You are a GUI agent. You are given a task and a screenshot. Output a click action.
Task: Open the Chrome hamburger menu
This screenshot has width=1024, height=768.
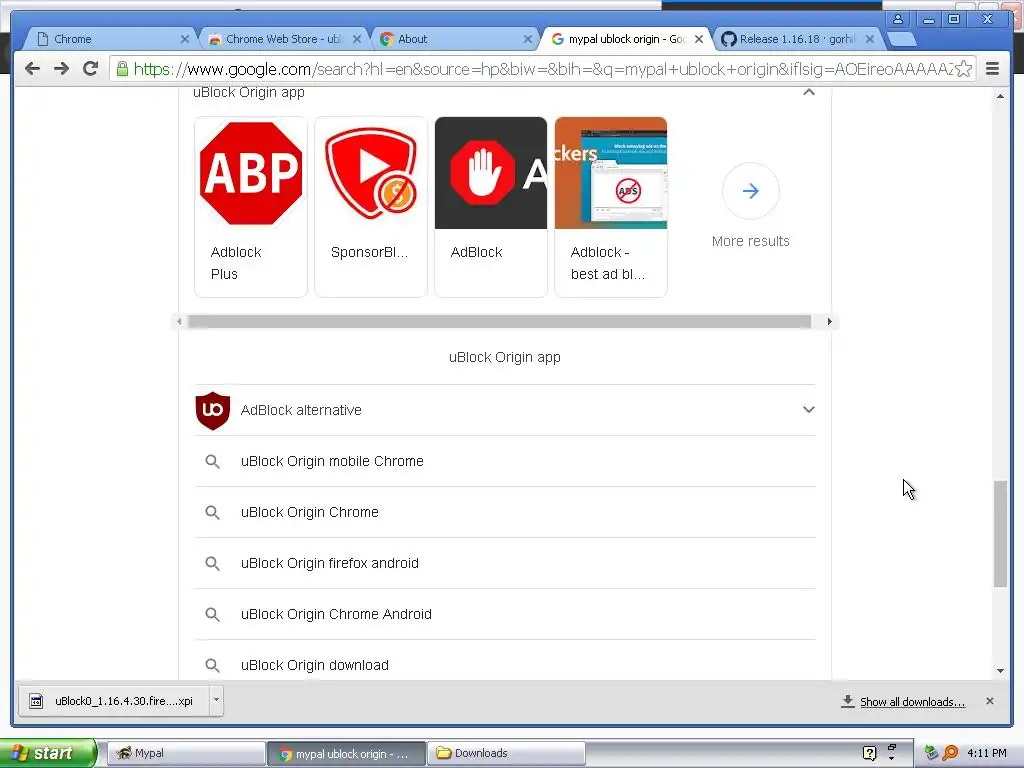click(992, 69)
